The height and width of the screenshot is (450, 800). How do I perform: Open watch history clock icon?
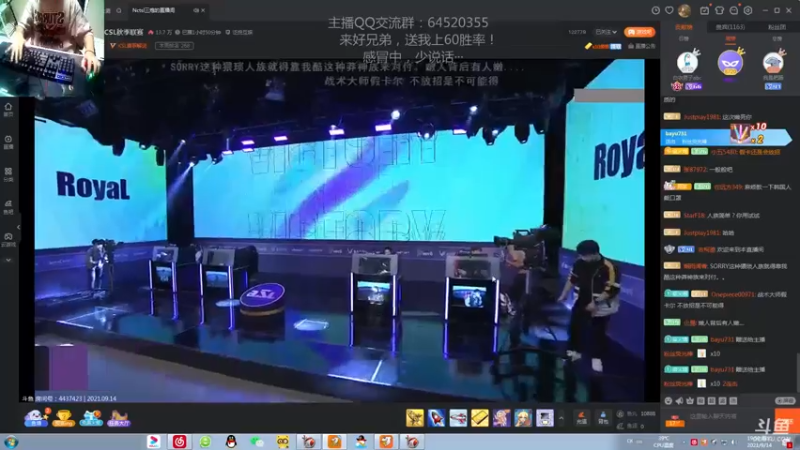coord(656,10)
